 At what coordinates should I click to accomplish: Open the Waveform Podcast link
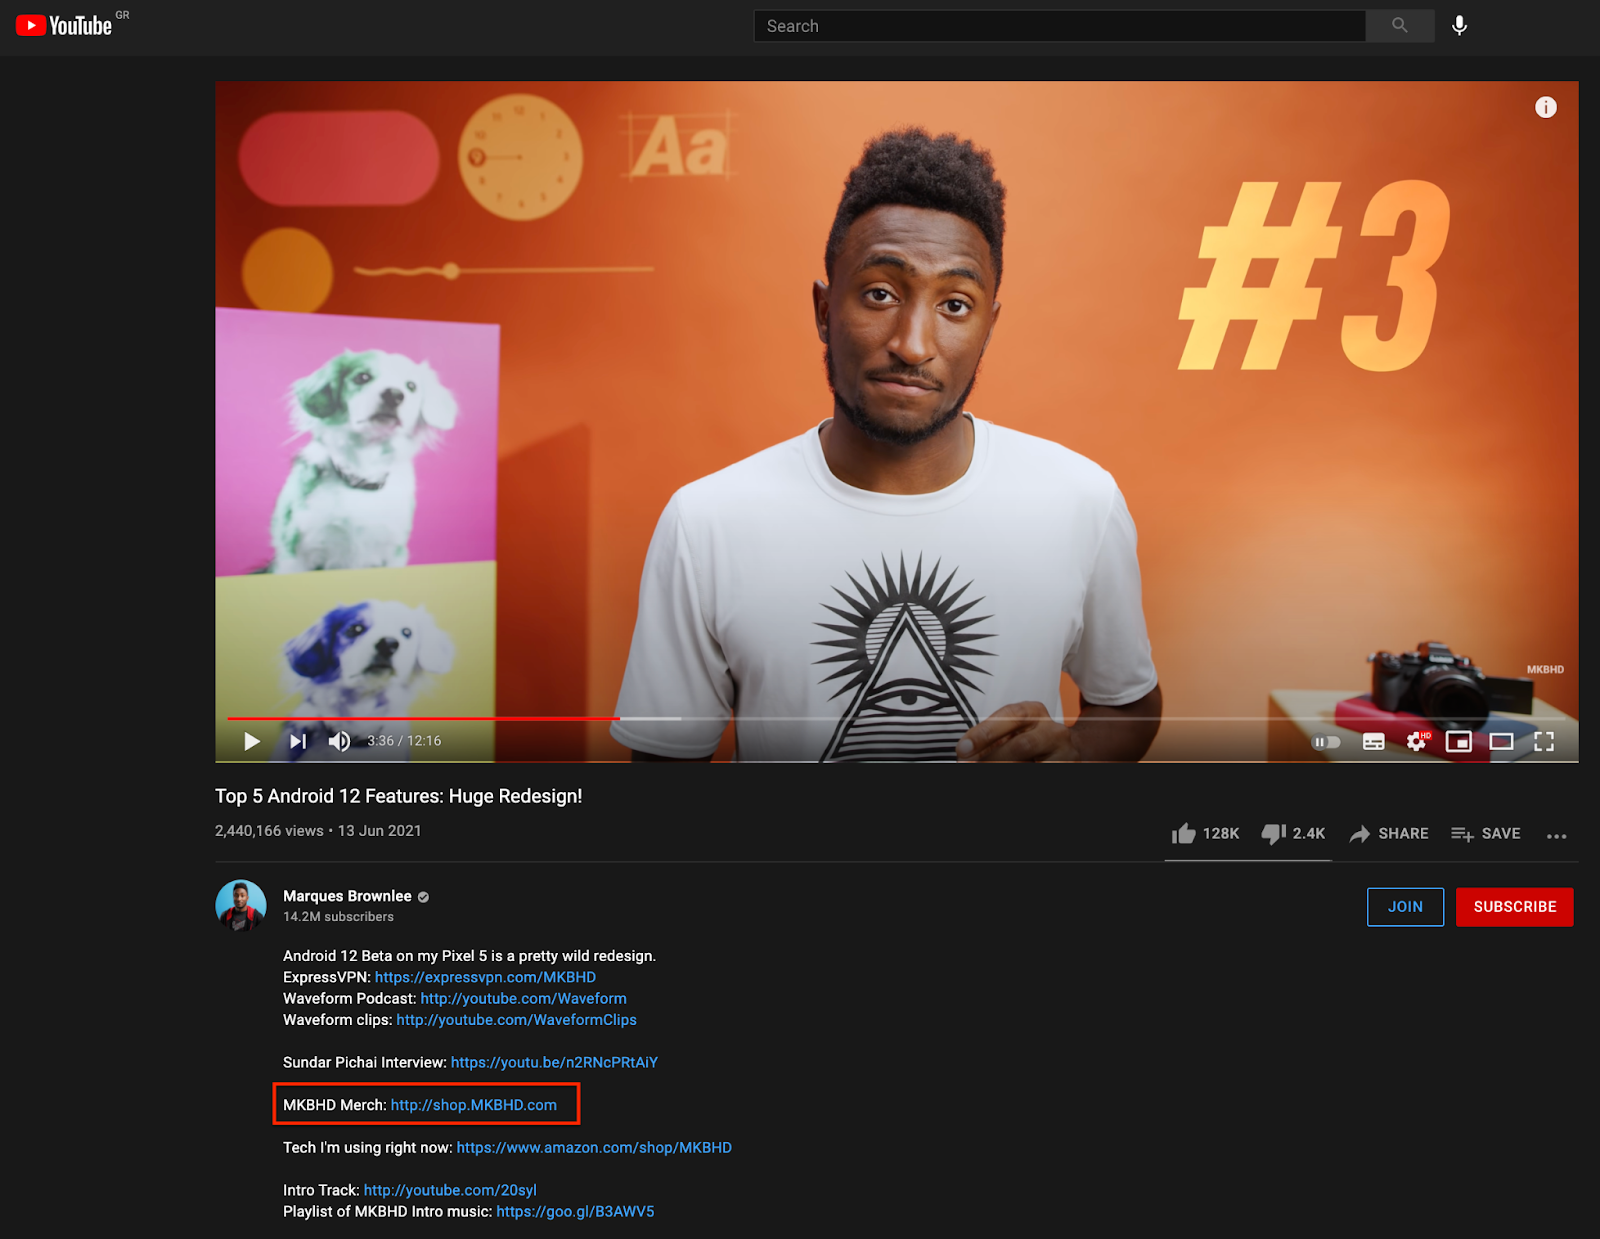click(524, 998)
